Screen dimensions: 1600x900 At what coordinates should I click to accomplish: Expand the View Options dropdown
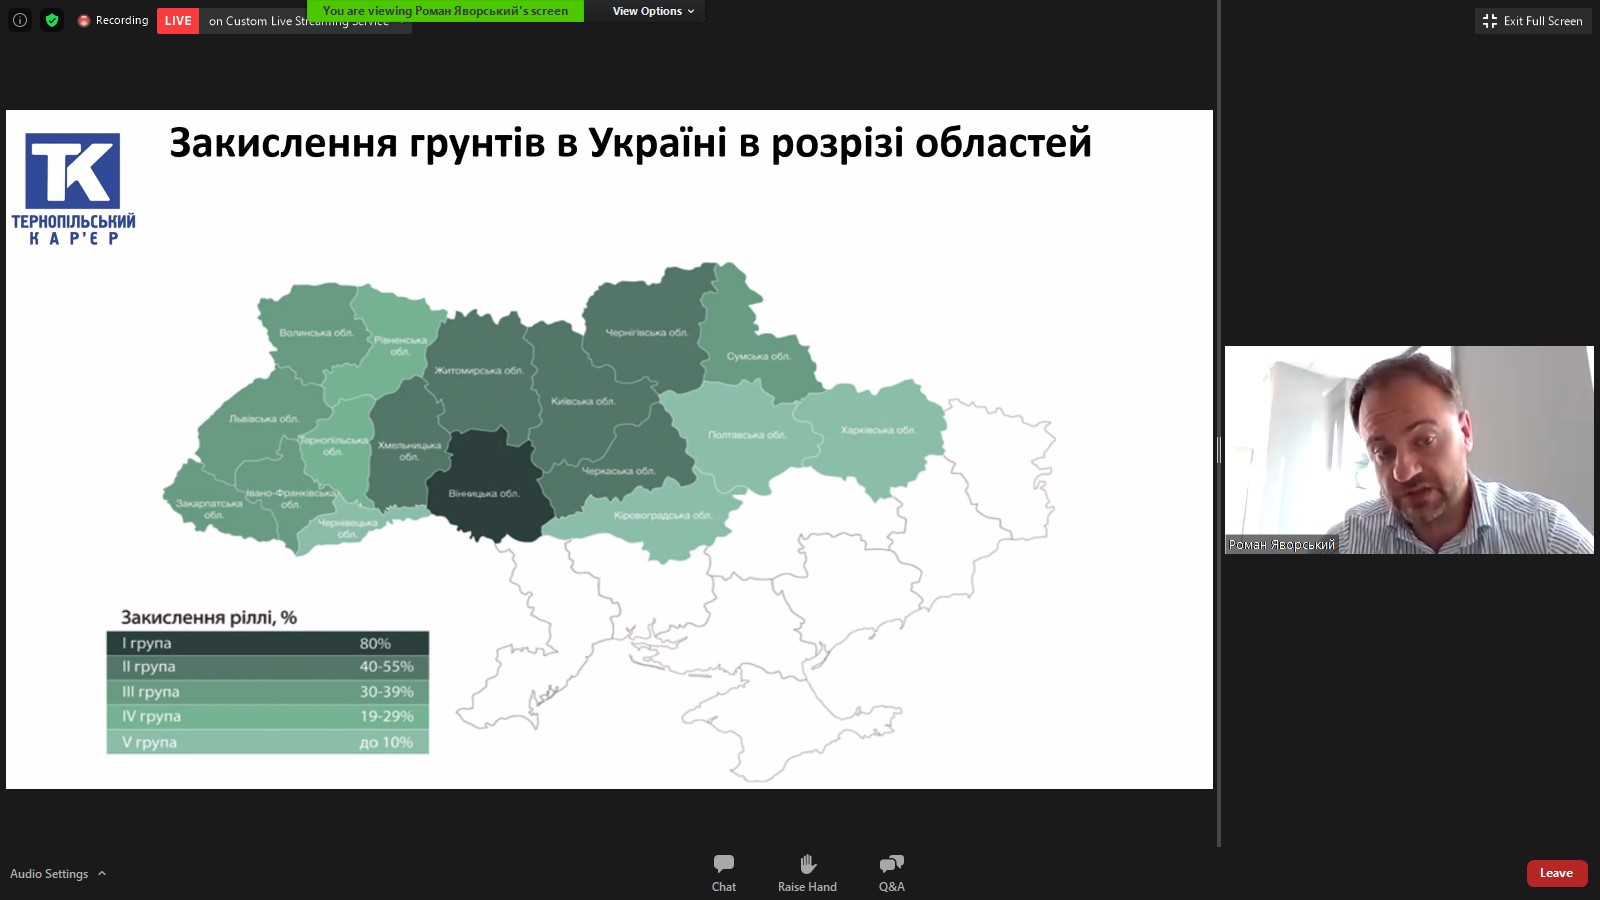click(653, 11)
